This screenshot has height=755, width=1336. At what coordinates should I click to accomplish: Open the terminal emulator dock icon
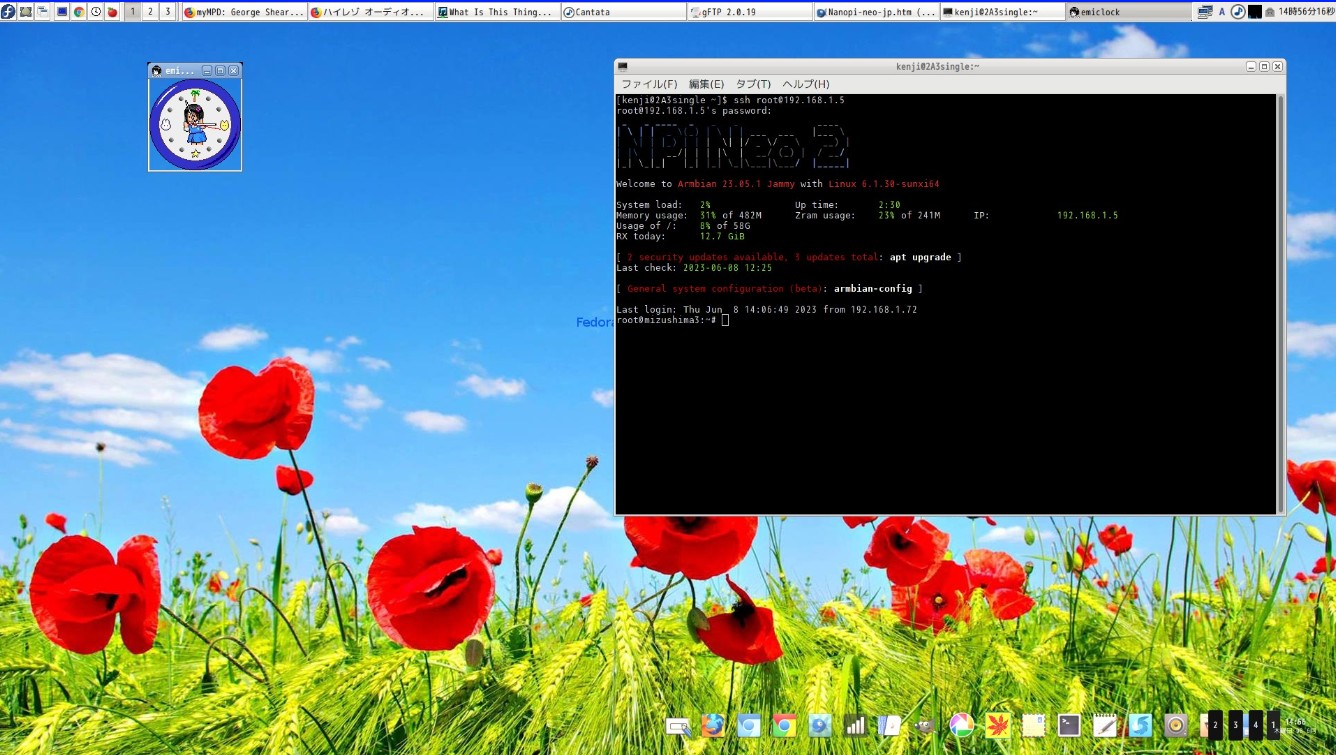[x=1068, y=725]
